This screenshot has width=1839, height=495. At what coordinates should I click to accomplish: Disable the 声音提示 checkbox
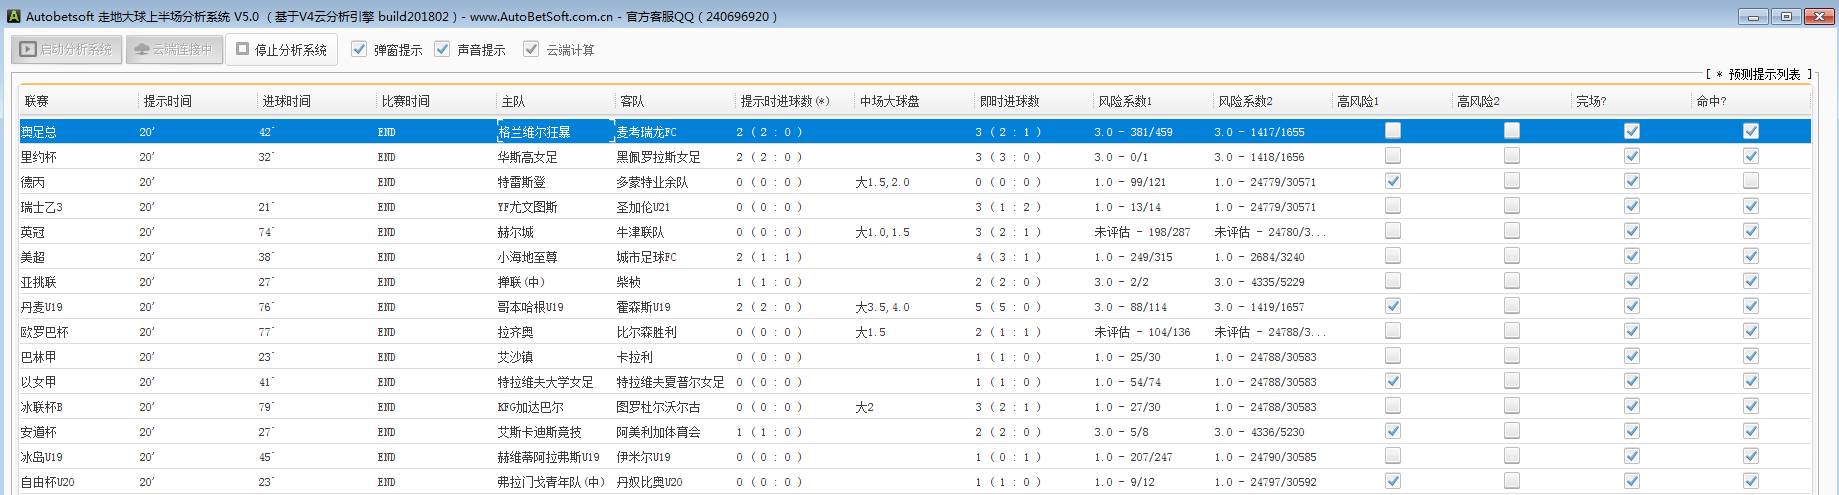(x=442, y=49)
